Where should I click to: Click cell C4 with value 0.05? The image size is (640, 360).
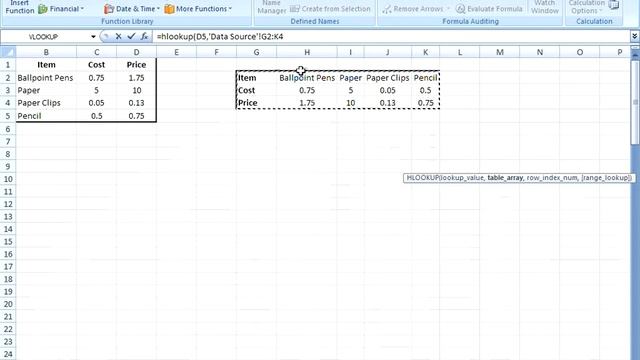[x=96, y=103]
